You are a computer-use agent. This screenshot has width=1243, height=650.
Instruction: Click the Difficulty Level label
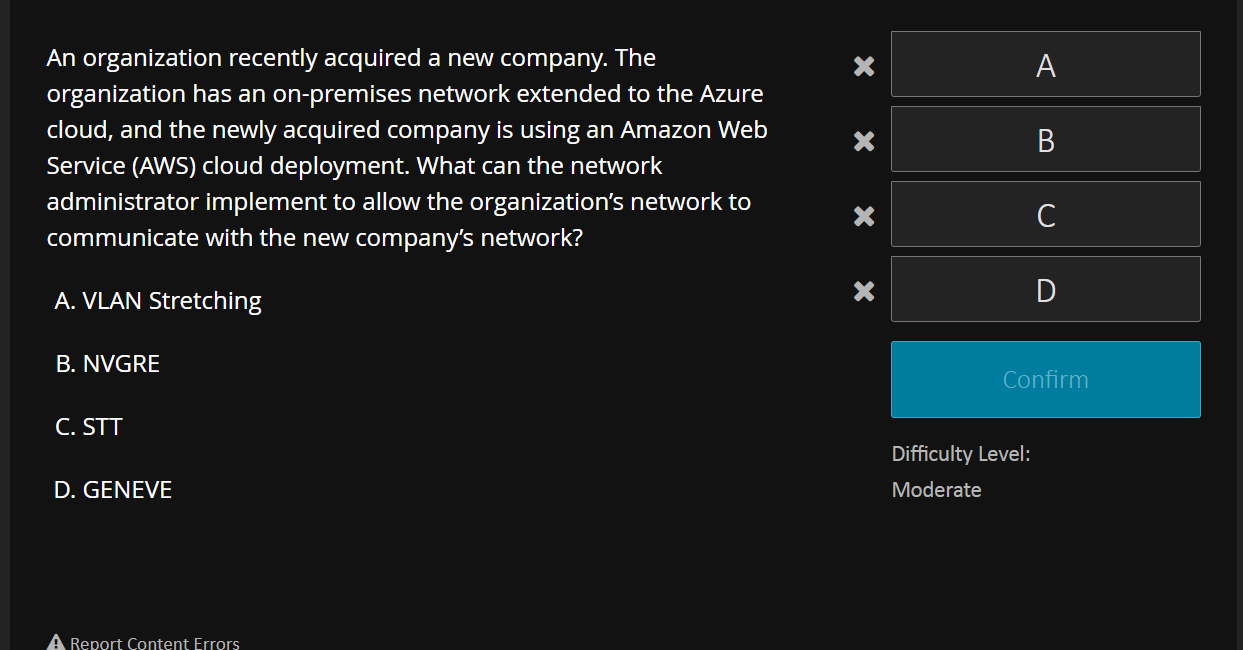coord(960,453)
